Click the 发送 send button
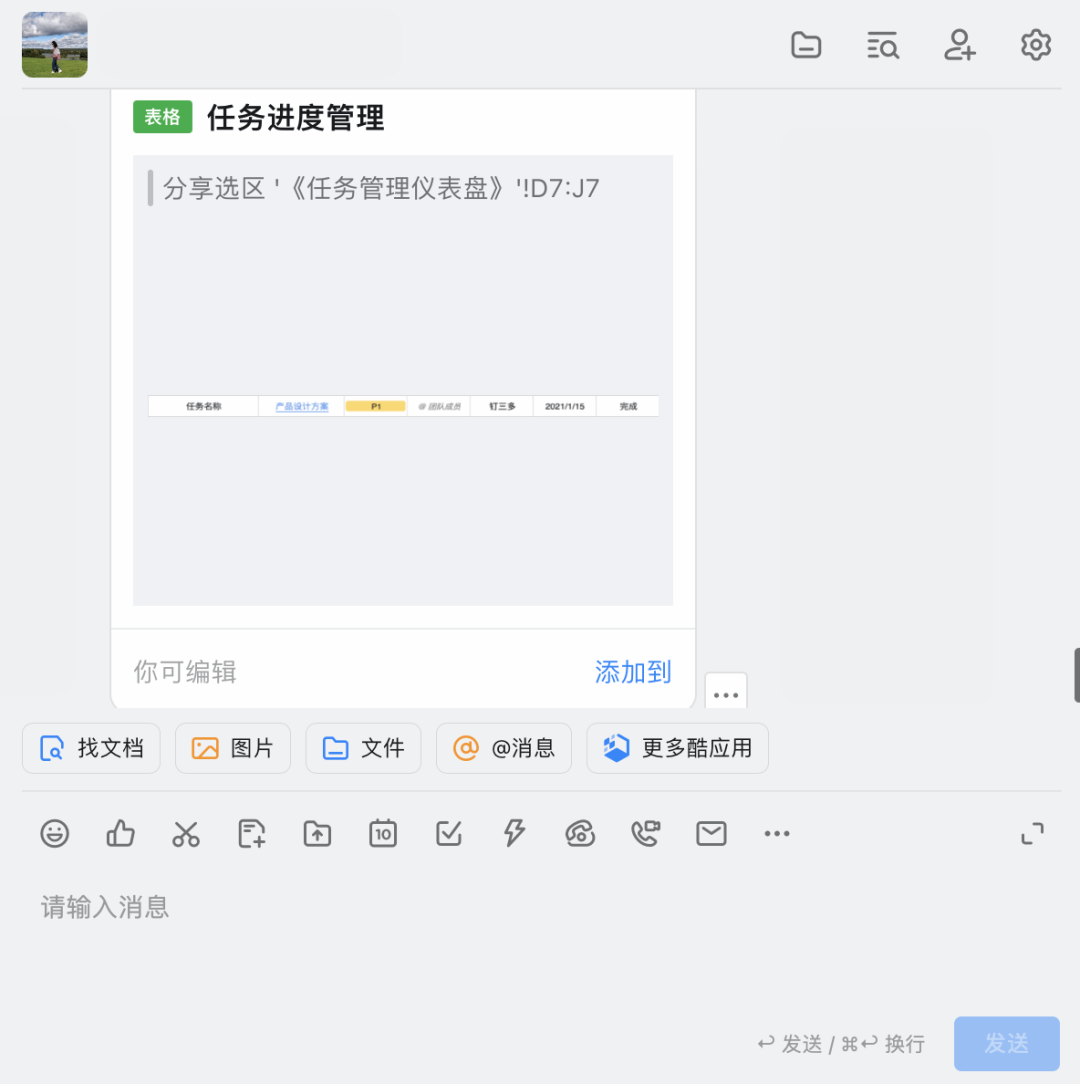This screenshot has height=1084, width=1080. tap(1006, 1044)
